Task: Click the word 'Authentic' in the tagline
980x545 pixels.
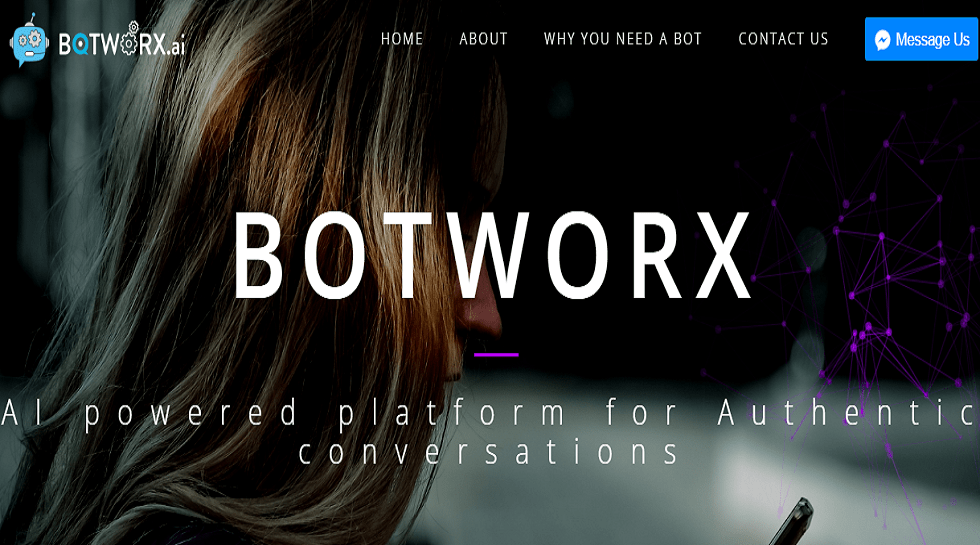Action: [x=847, y=413]
